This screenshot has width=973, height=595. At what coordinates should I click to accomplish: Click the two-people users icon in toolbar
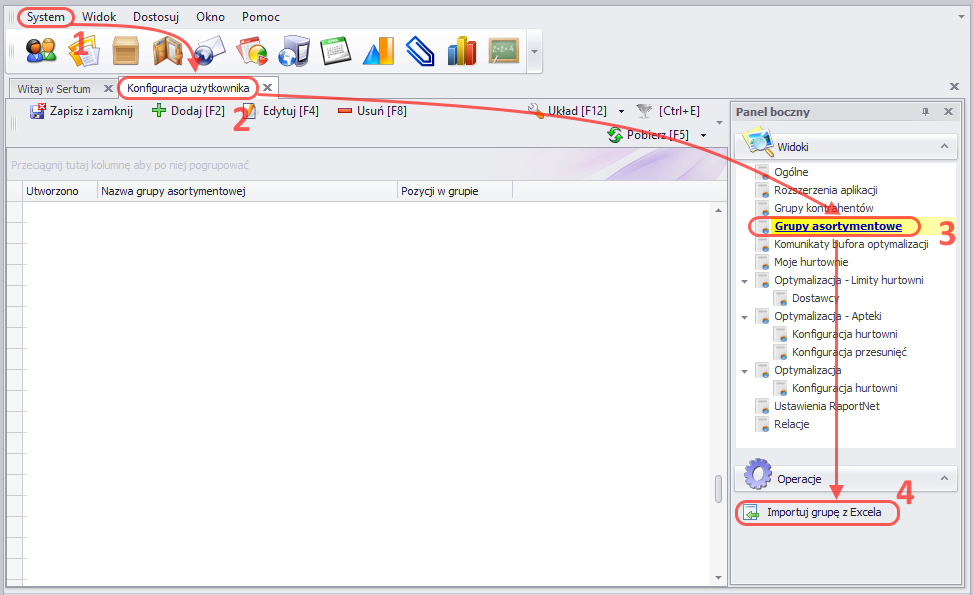click(41, 50)
